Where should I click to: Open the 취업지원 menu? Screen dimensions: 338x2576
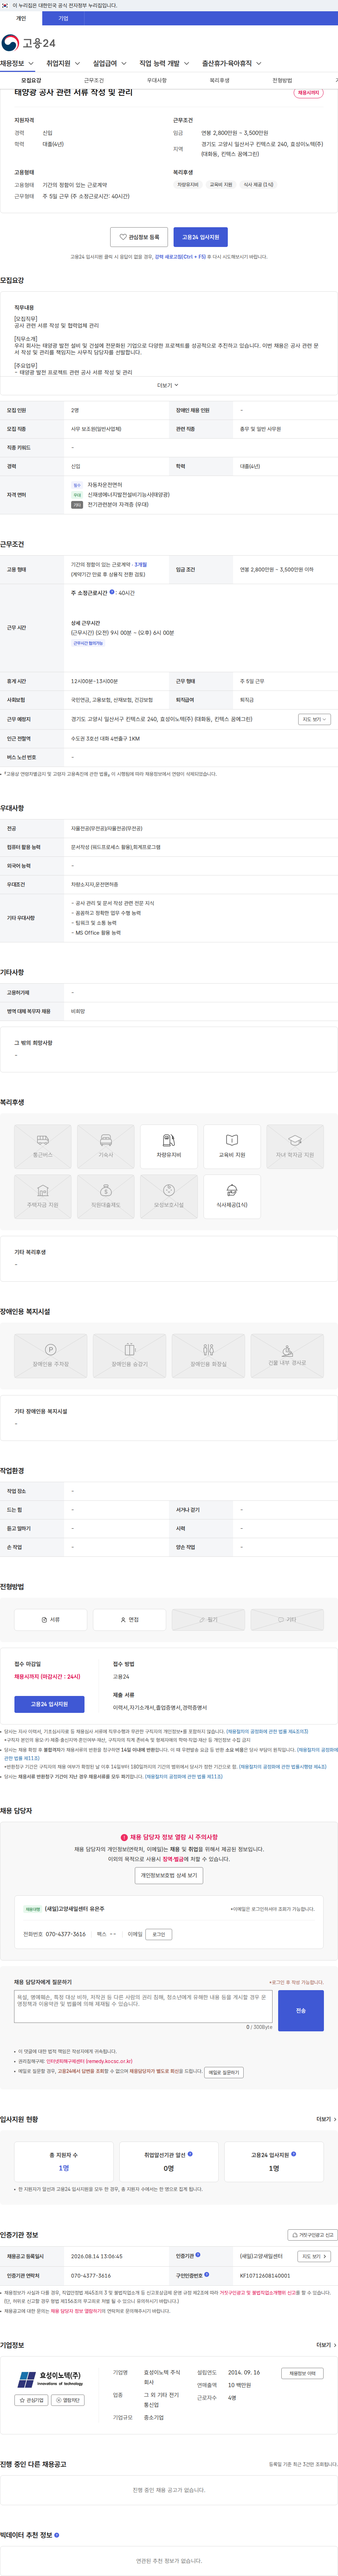tap(63, 63)
